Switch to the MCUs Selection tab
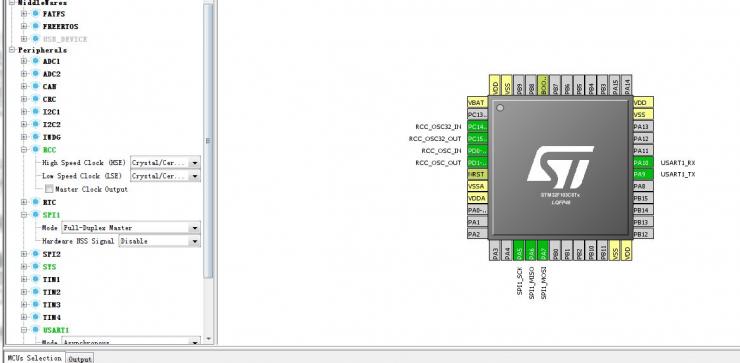 click(34, 358)
